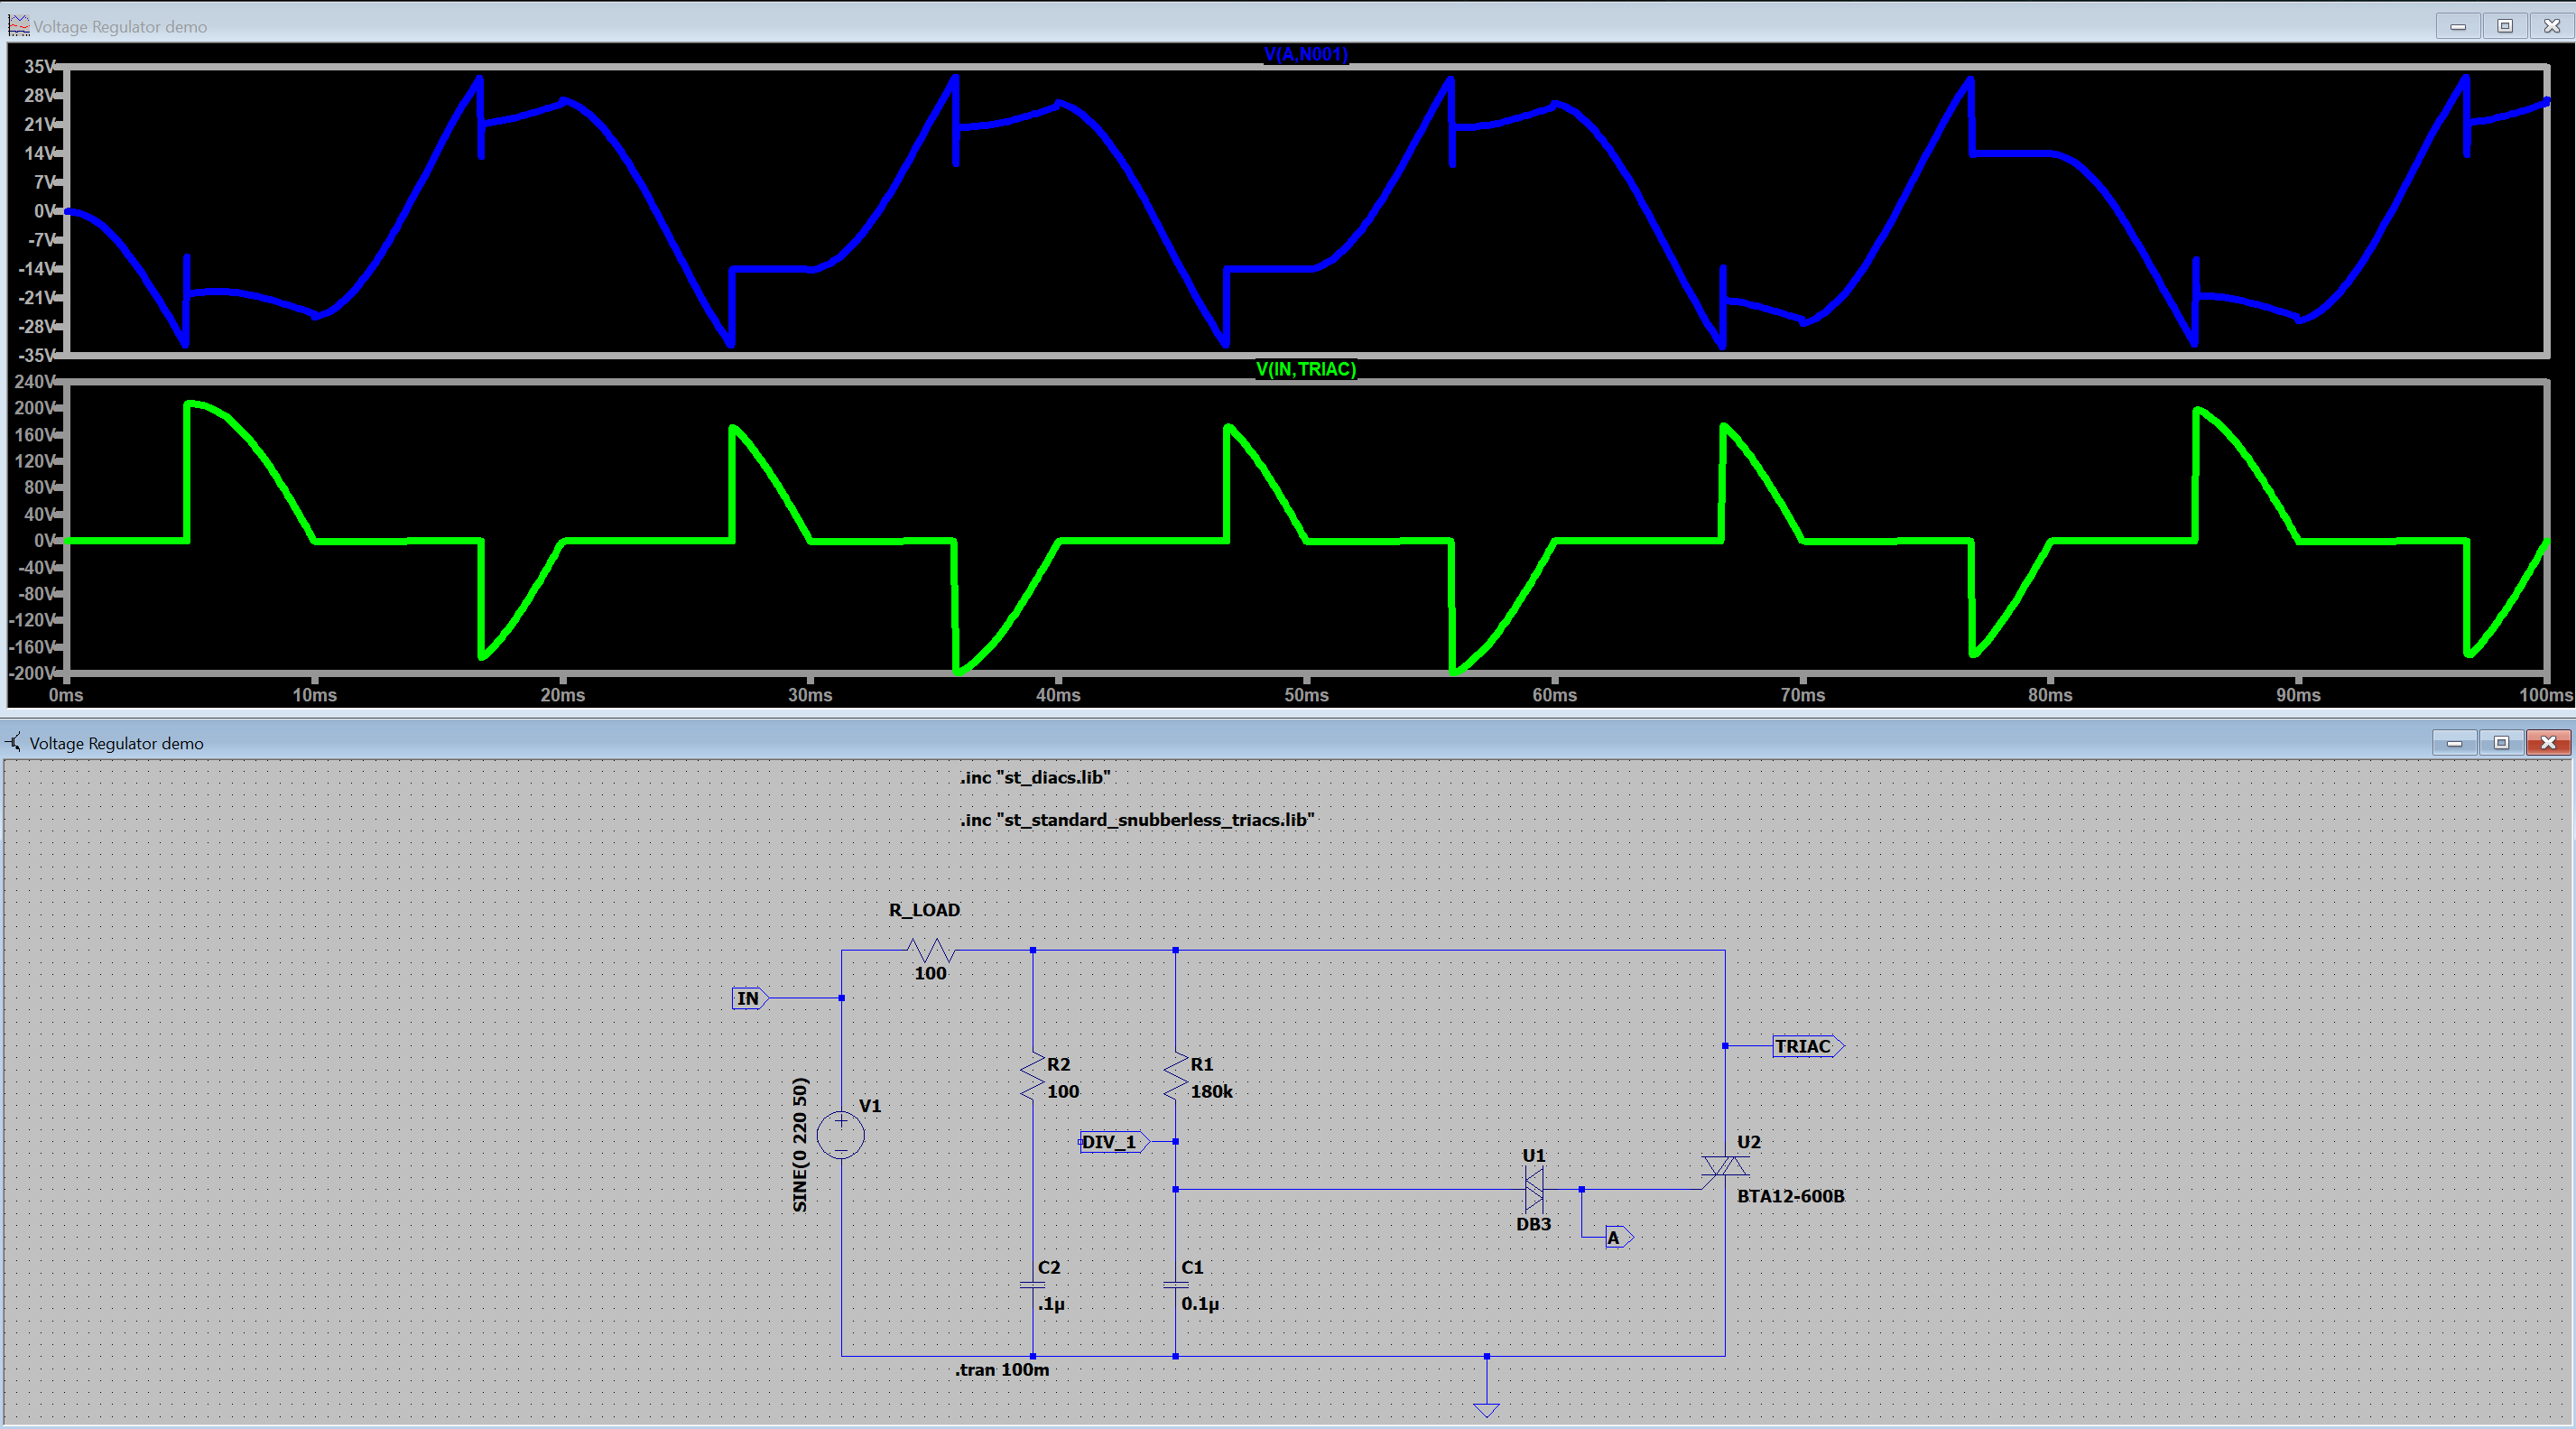The image size is (2576, 1429).
Task: Click the 100 value of R2
Action: (1063, 1091)
